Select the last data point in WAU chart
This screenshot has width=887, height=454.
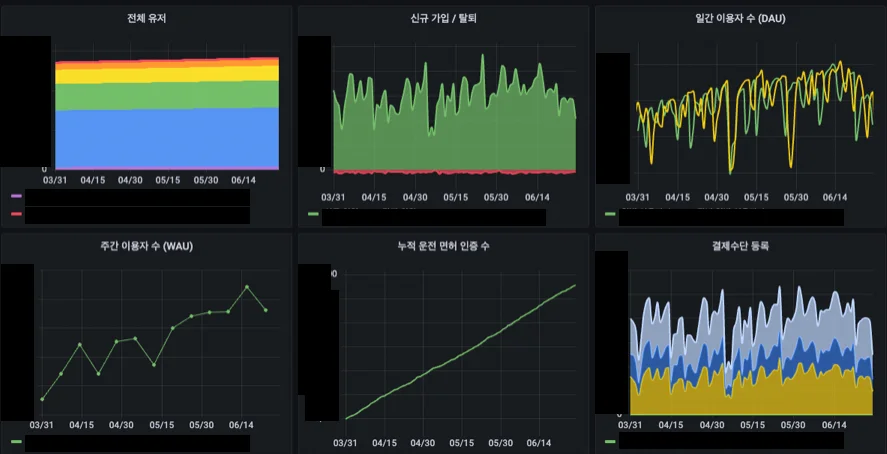click(265, 310)
